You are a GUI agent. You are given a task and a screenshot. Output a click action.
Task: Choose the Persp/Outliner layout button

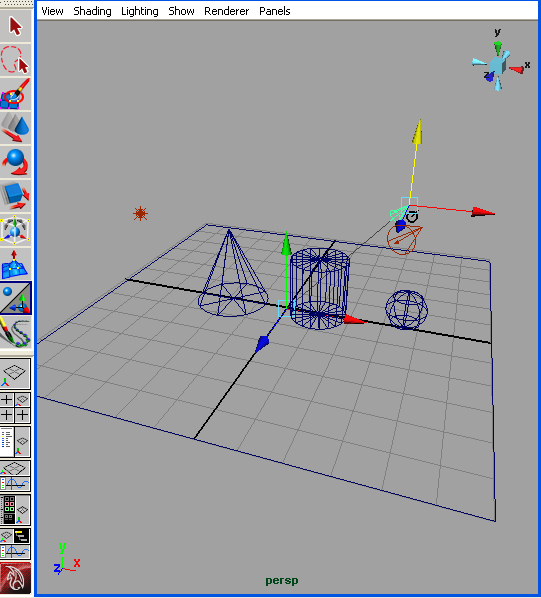pyautogui.click(x=15, y=442)
